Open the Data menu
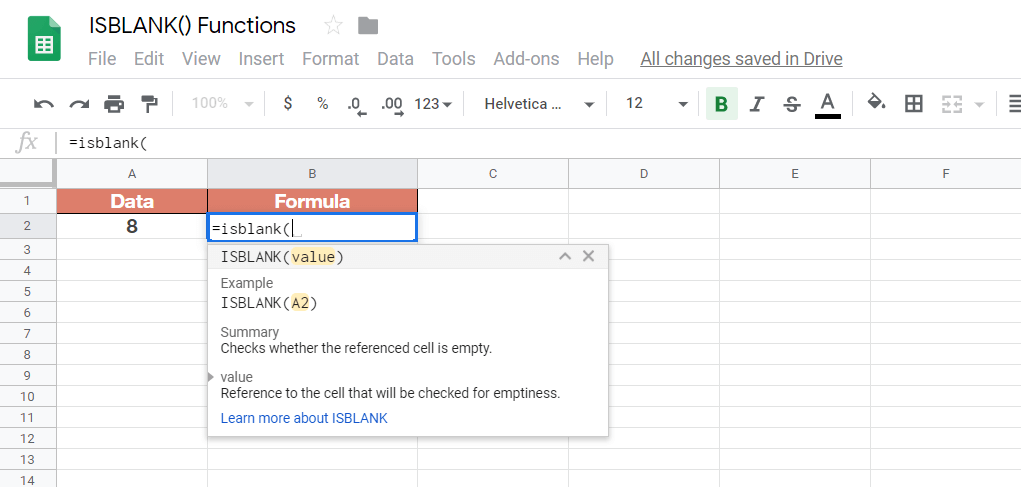The height and width of the screenshot is (487, 1021). pyautogui.click(x=395, y=59)
